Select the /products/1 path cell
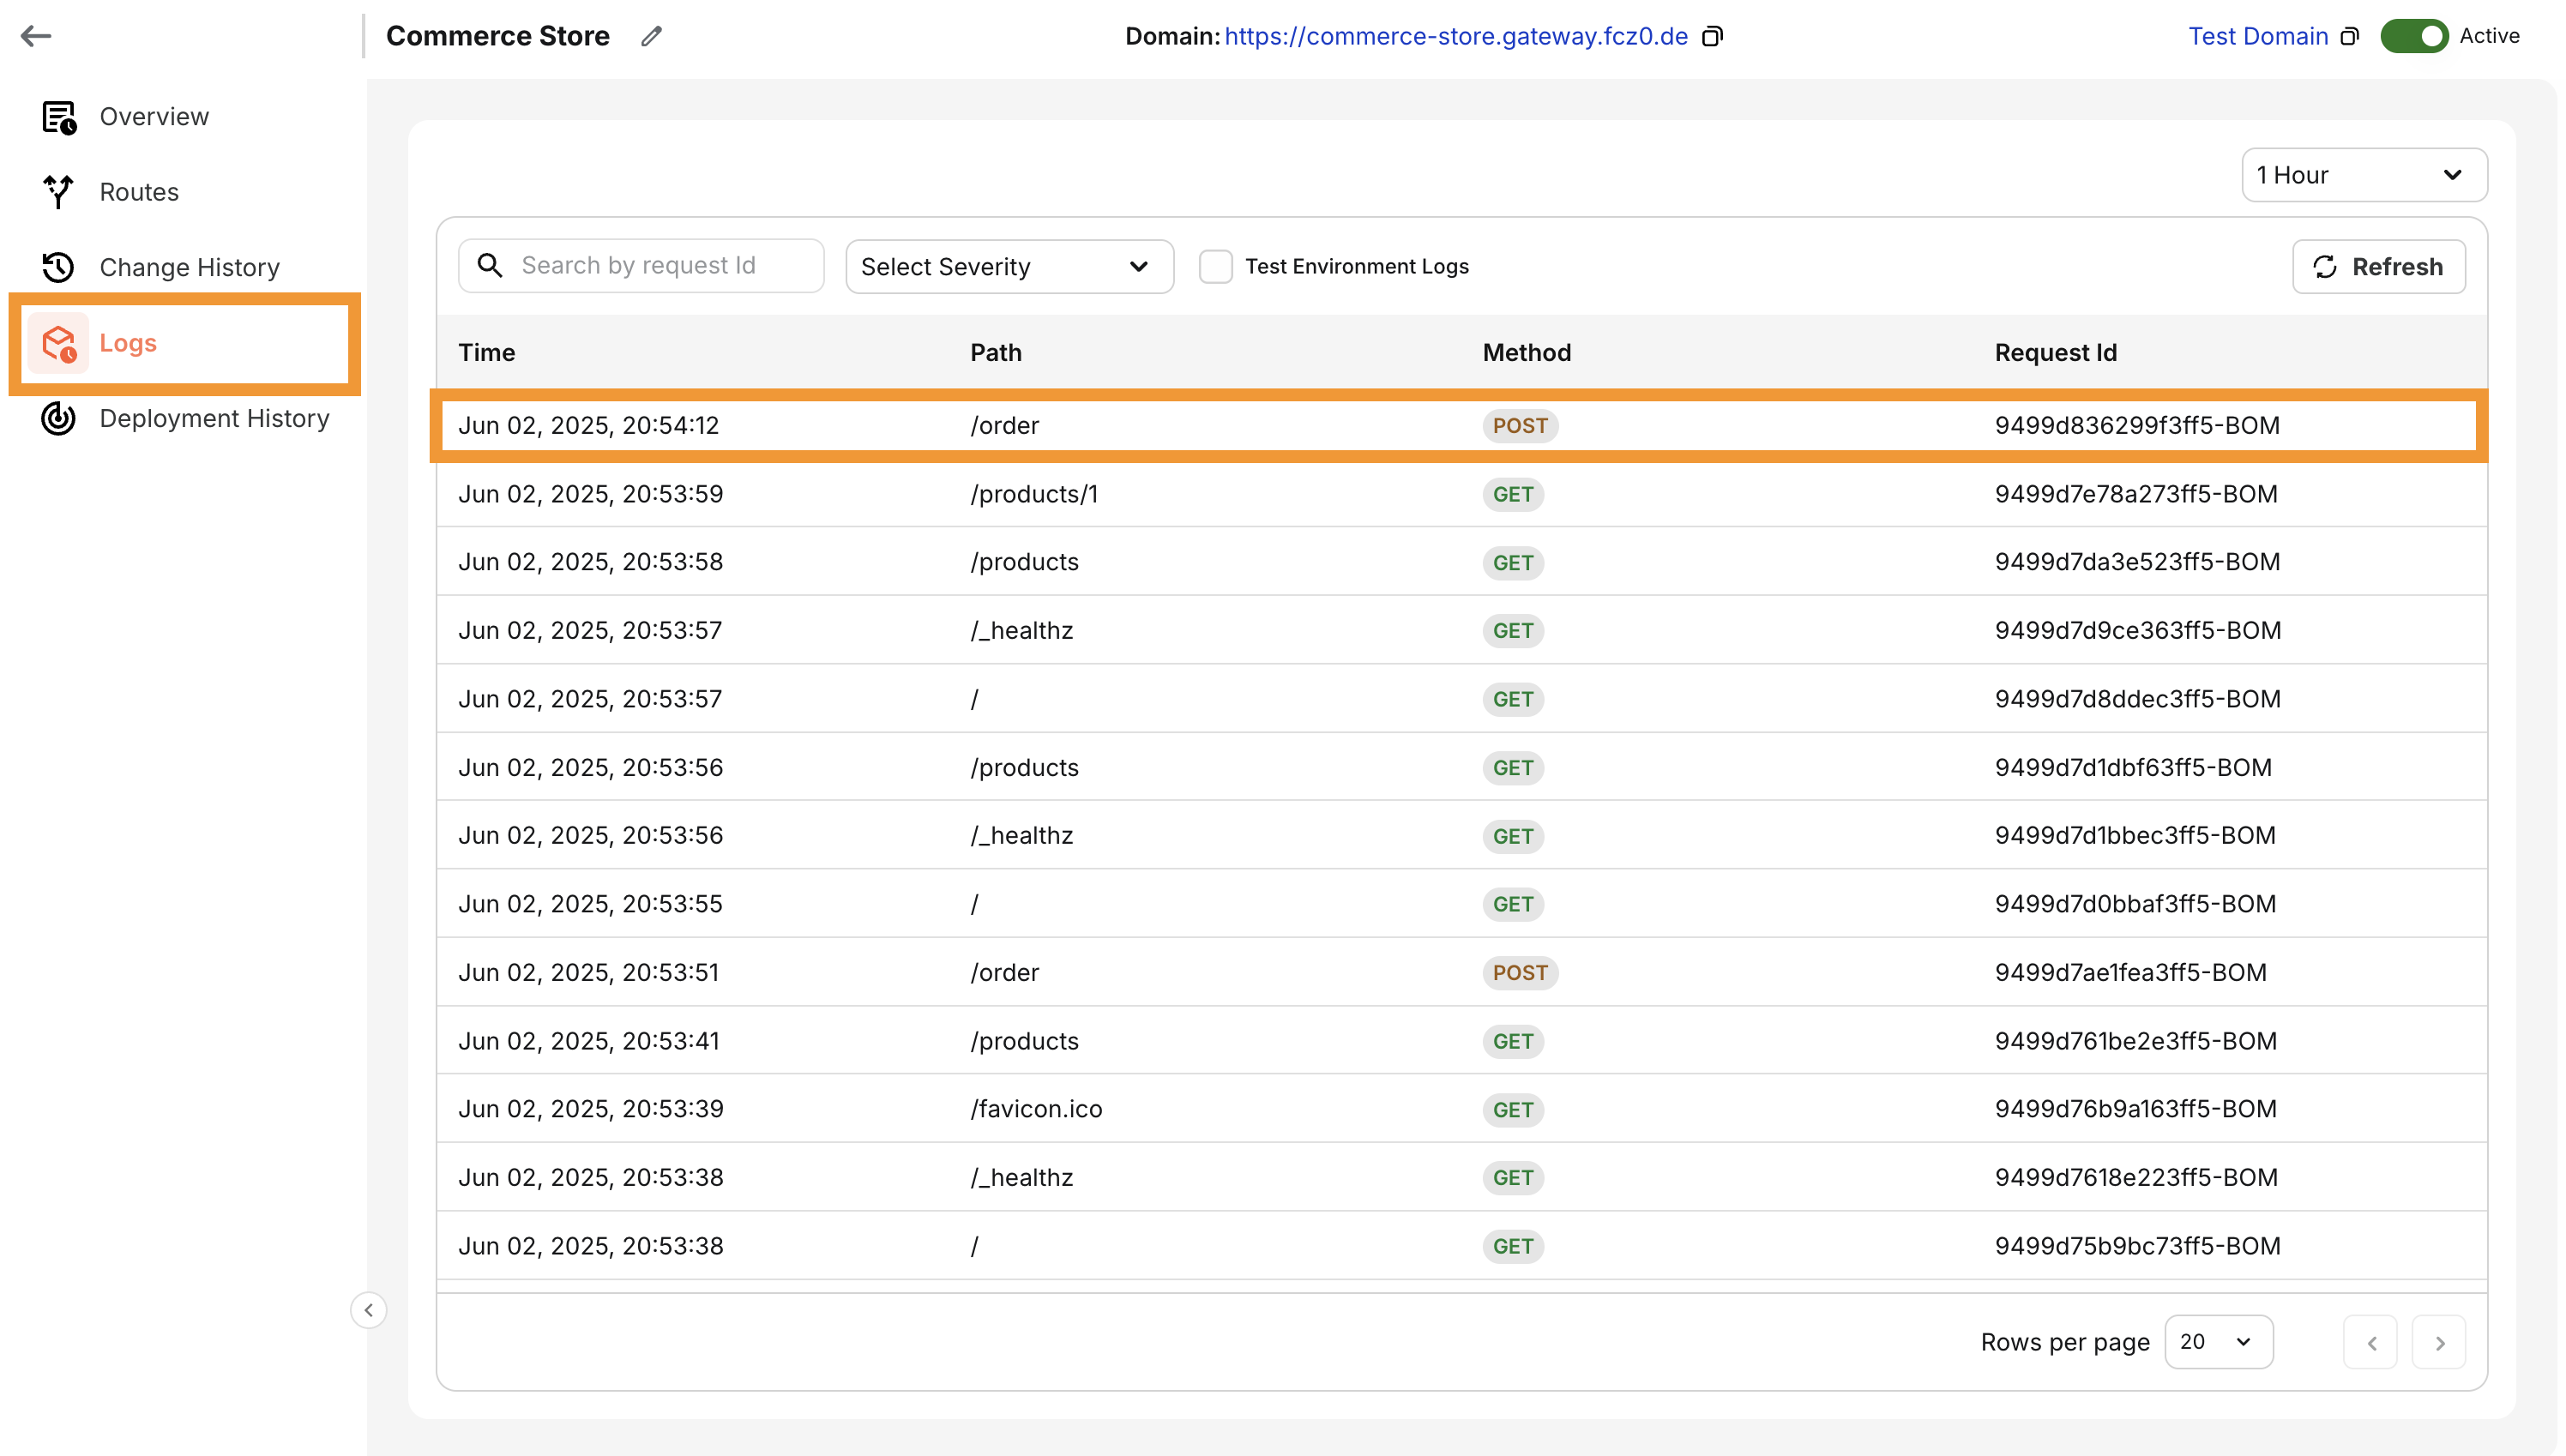The height and width of the screenshot is (1456, 2566). point(1033,494)
